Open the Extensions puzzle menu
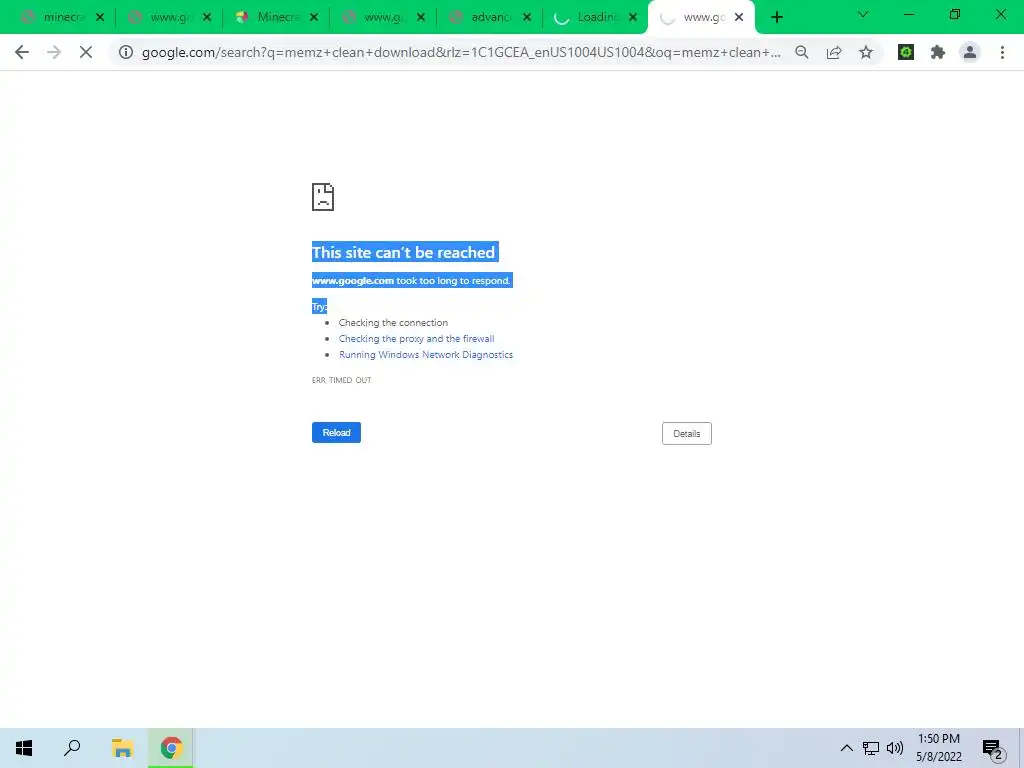Viewport: 1024px width, 768px height. click(x=938, y=52)
